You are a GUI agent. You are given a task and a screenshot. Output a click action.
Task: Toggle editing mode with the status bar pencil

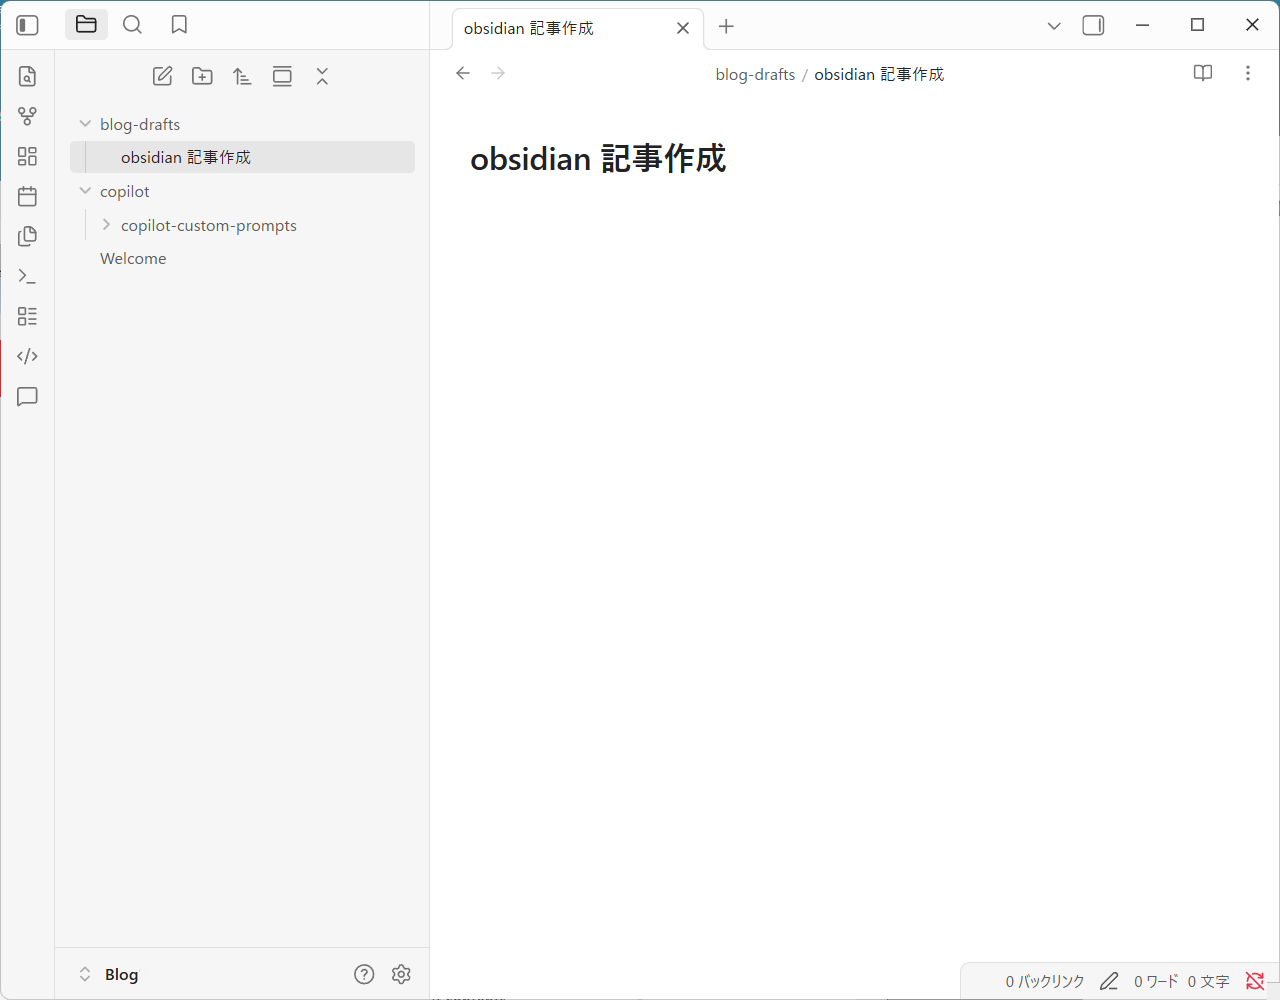point(1109,981)
